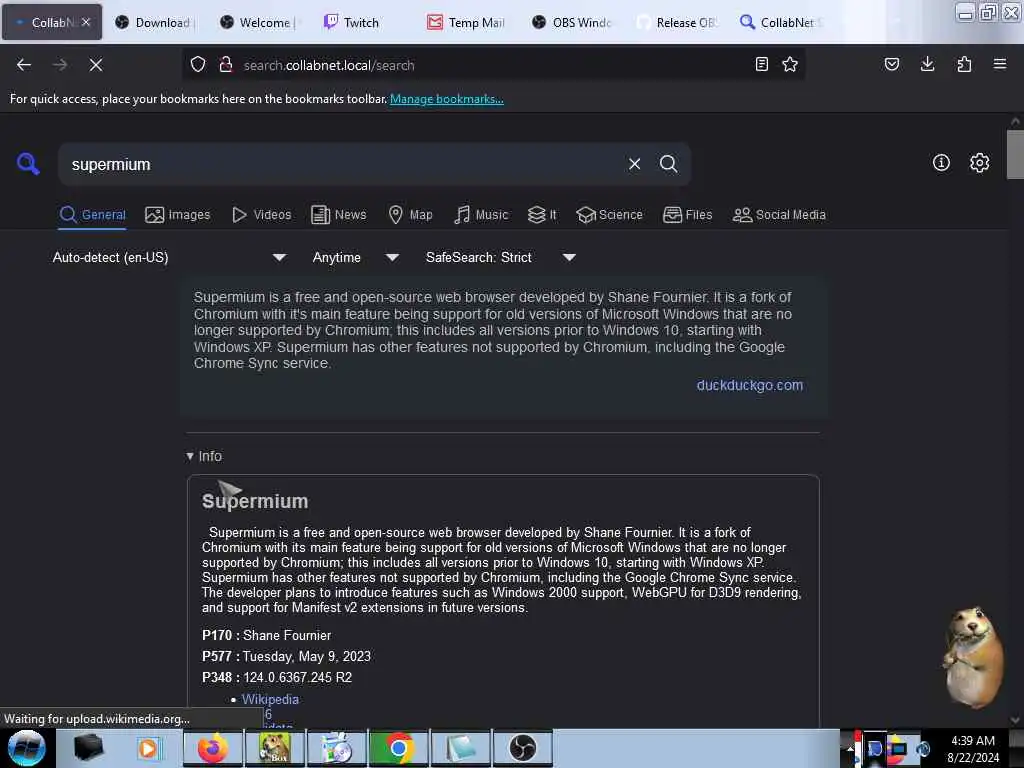Switch to the Release OBS GitHub tab

(677, 22)
